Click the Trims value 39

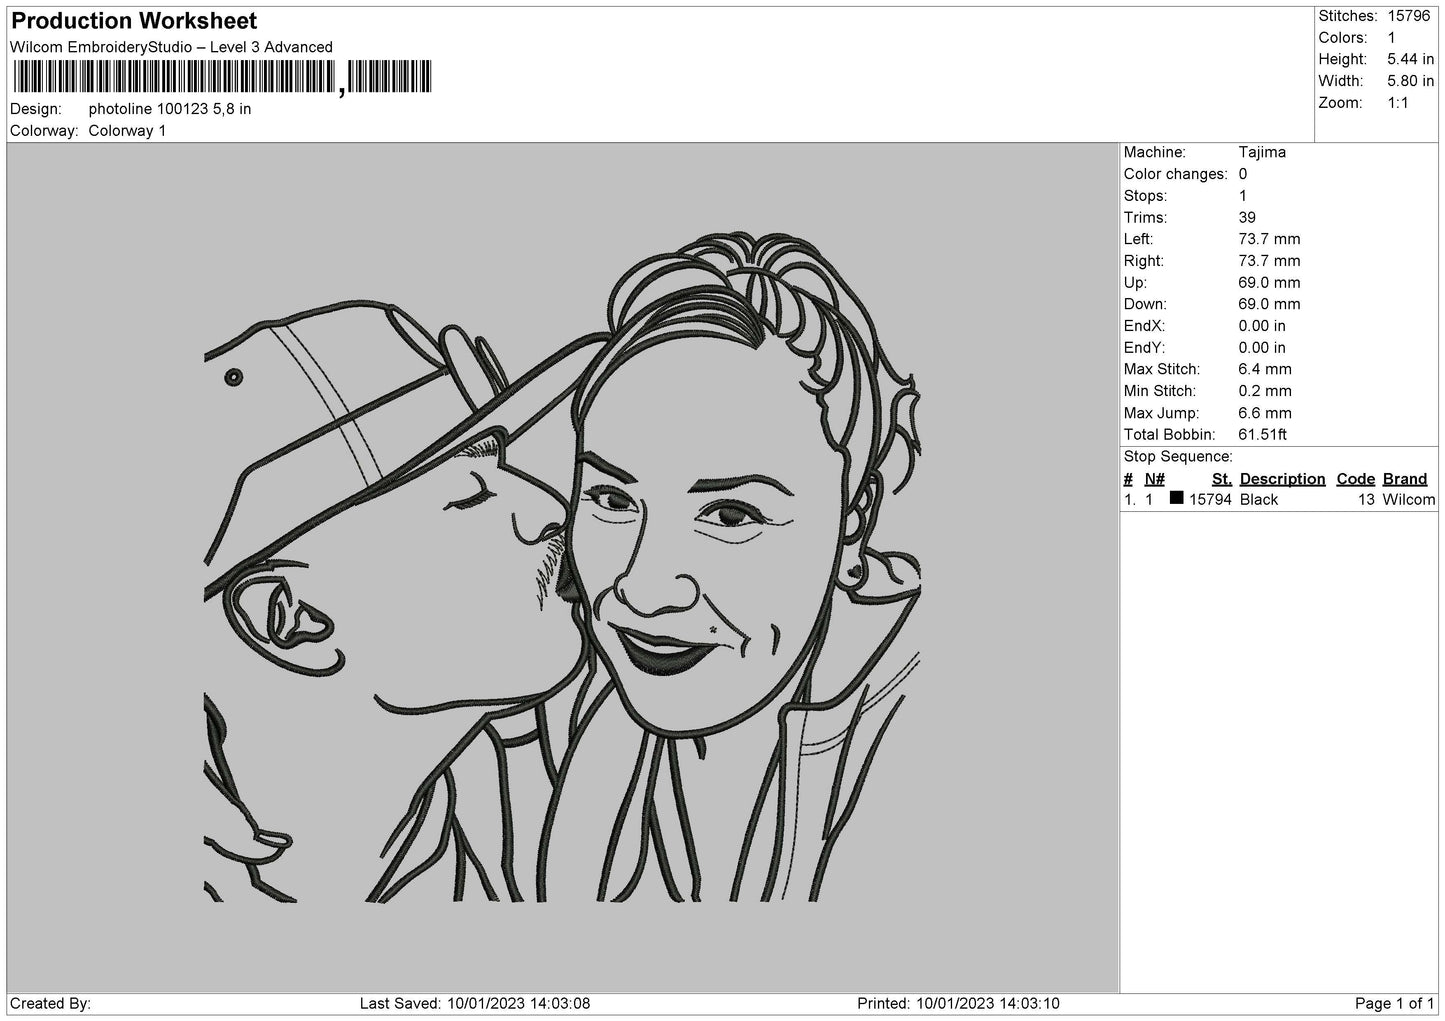click(x=1246, y=217)
